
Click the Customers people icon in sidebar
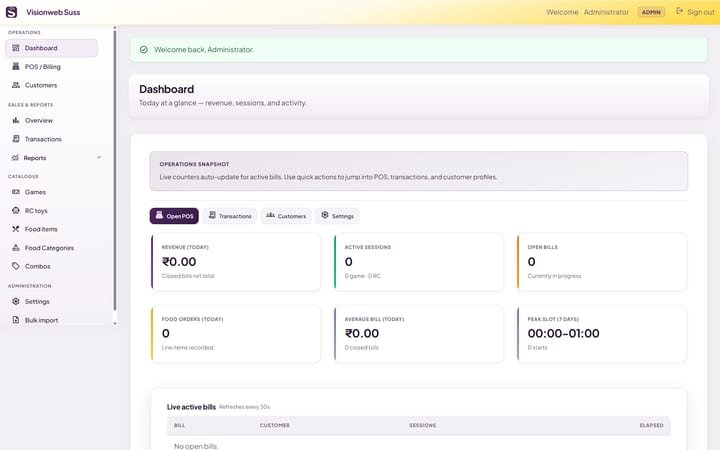[x=16, y=85]
